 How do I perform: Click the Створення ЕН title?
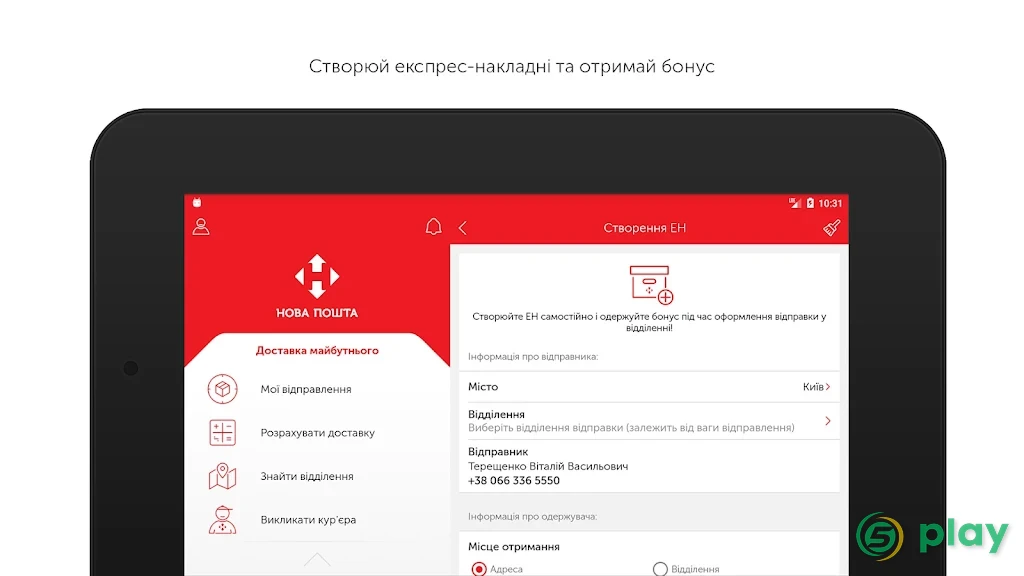point(645,228)
